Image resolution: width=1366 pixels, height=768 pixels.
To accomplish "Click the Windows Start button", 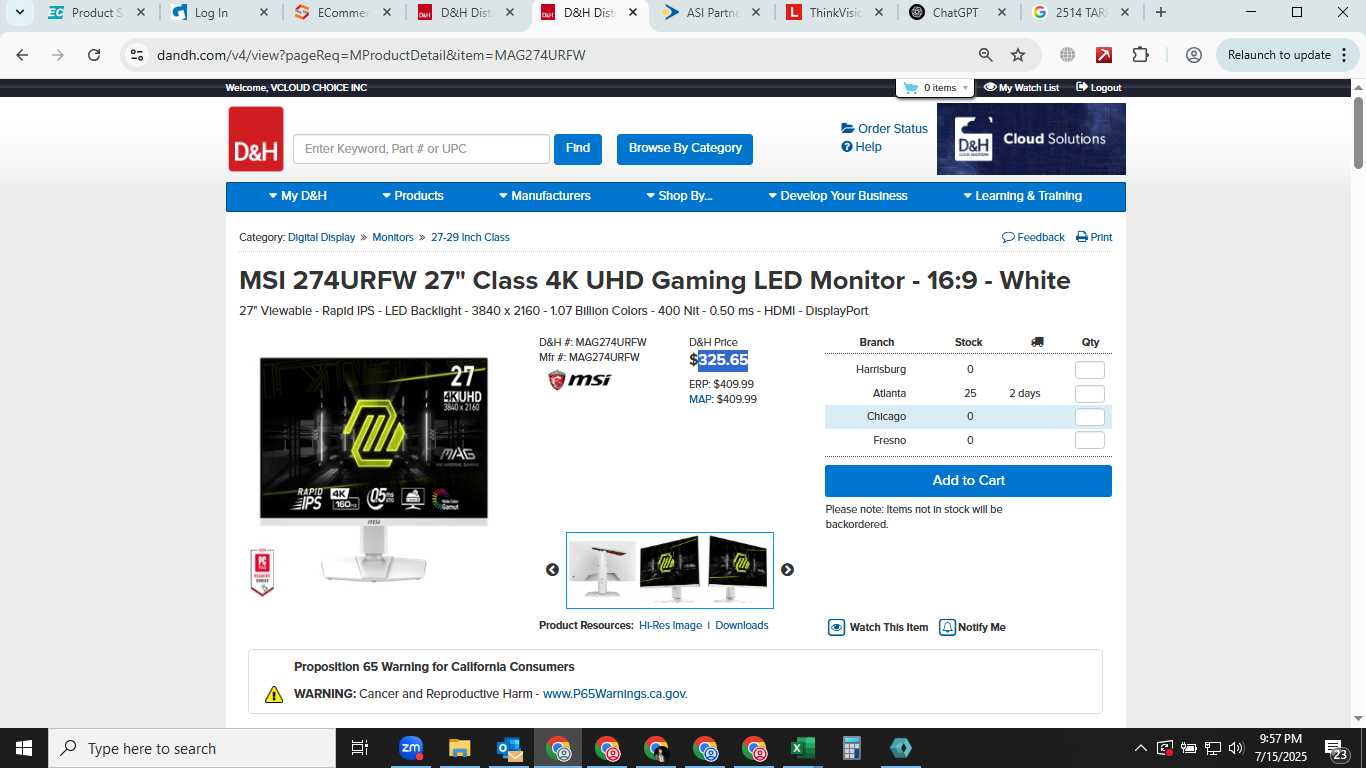I will click(23, 748).
